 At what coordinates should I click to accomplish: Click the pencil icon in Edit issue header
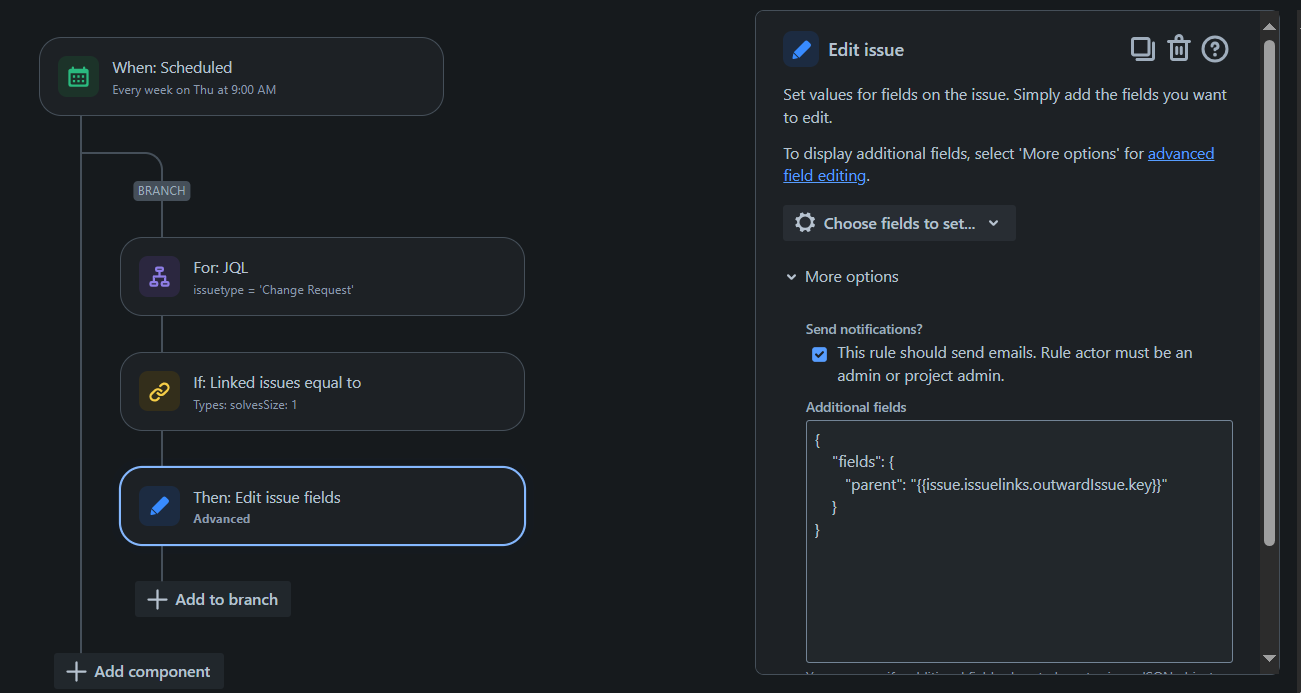coord(801,49)
